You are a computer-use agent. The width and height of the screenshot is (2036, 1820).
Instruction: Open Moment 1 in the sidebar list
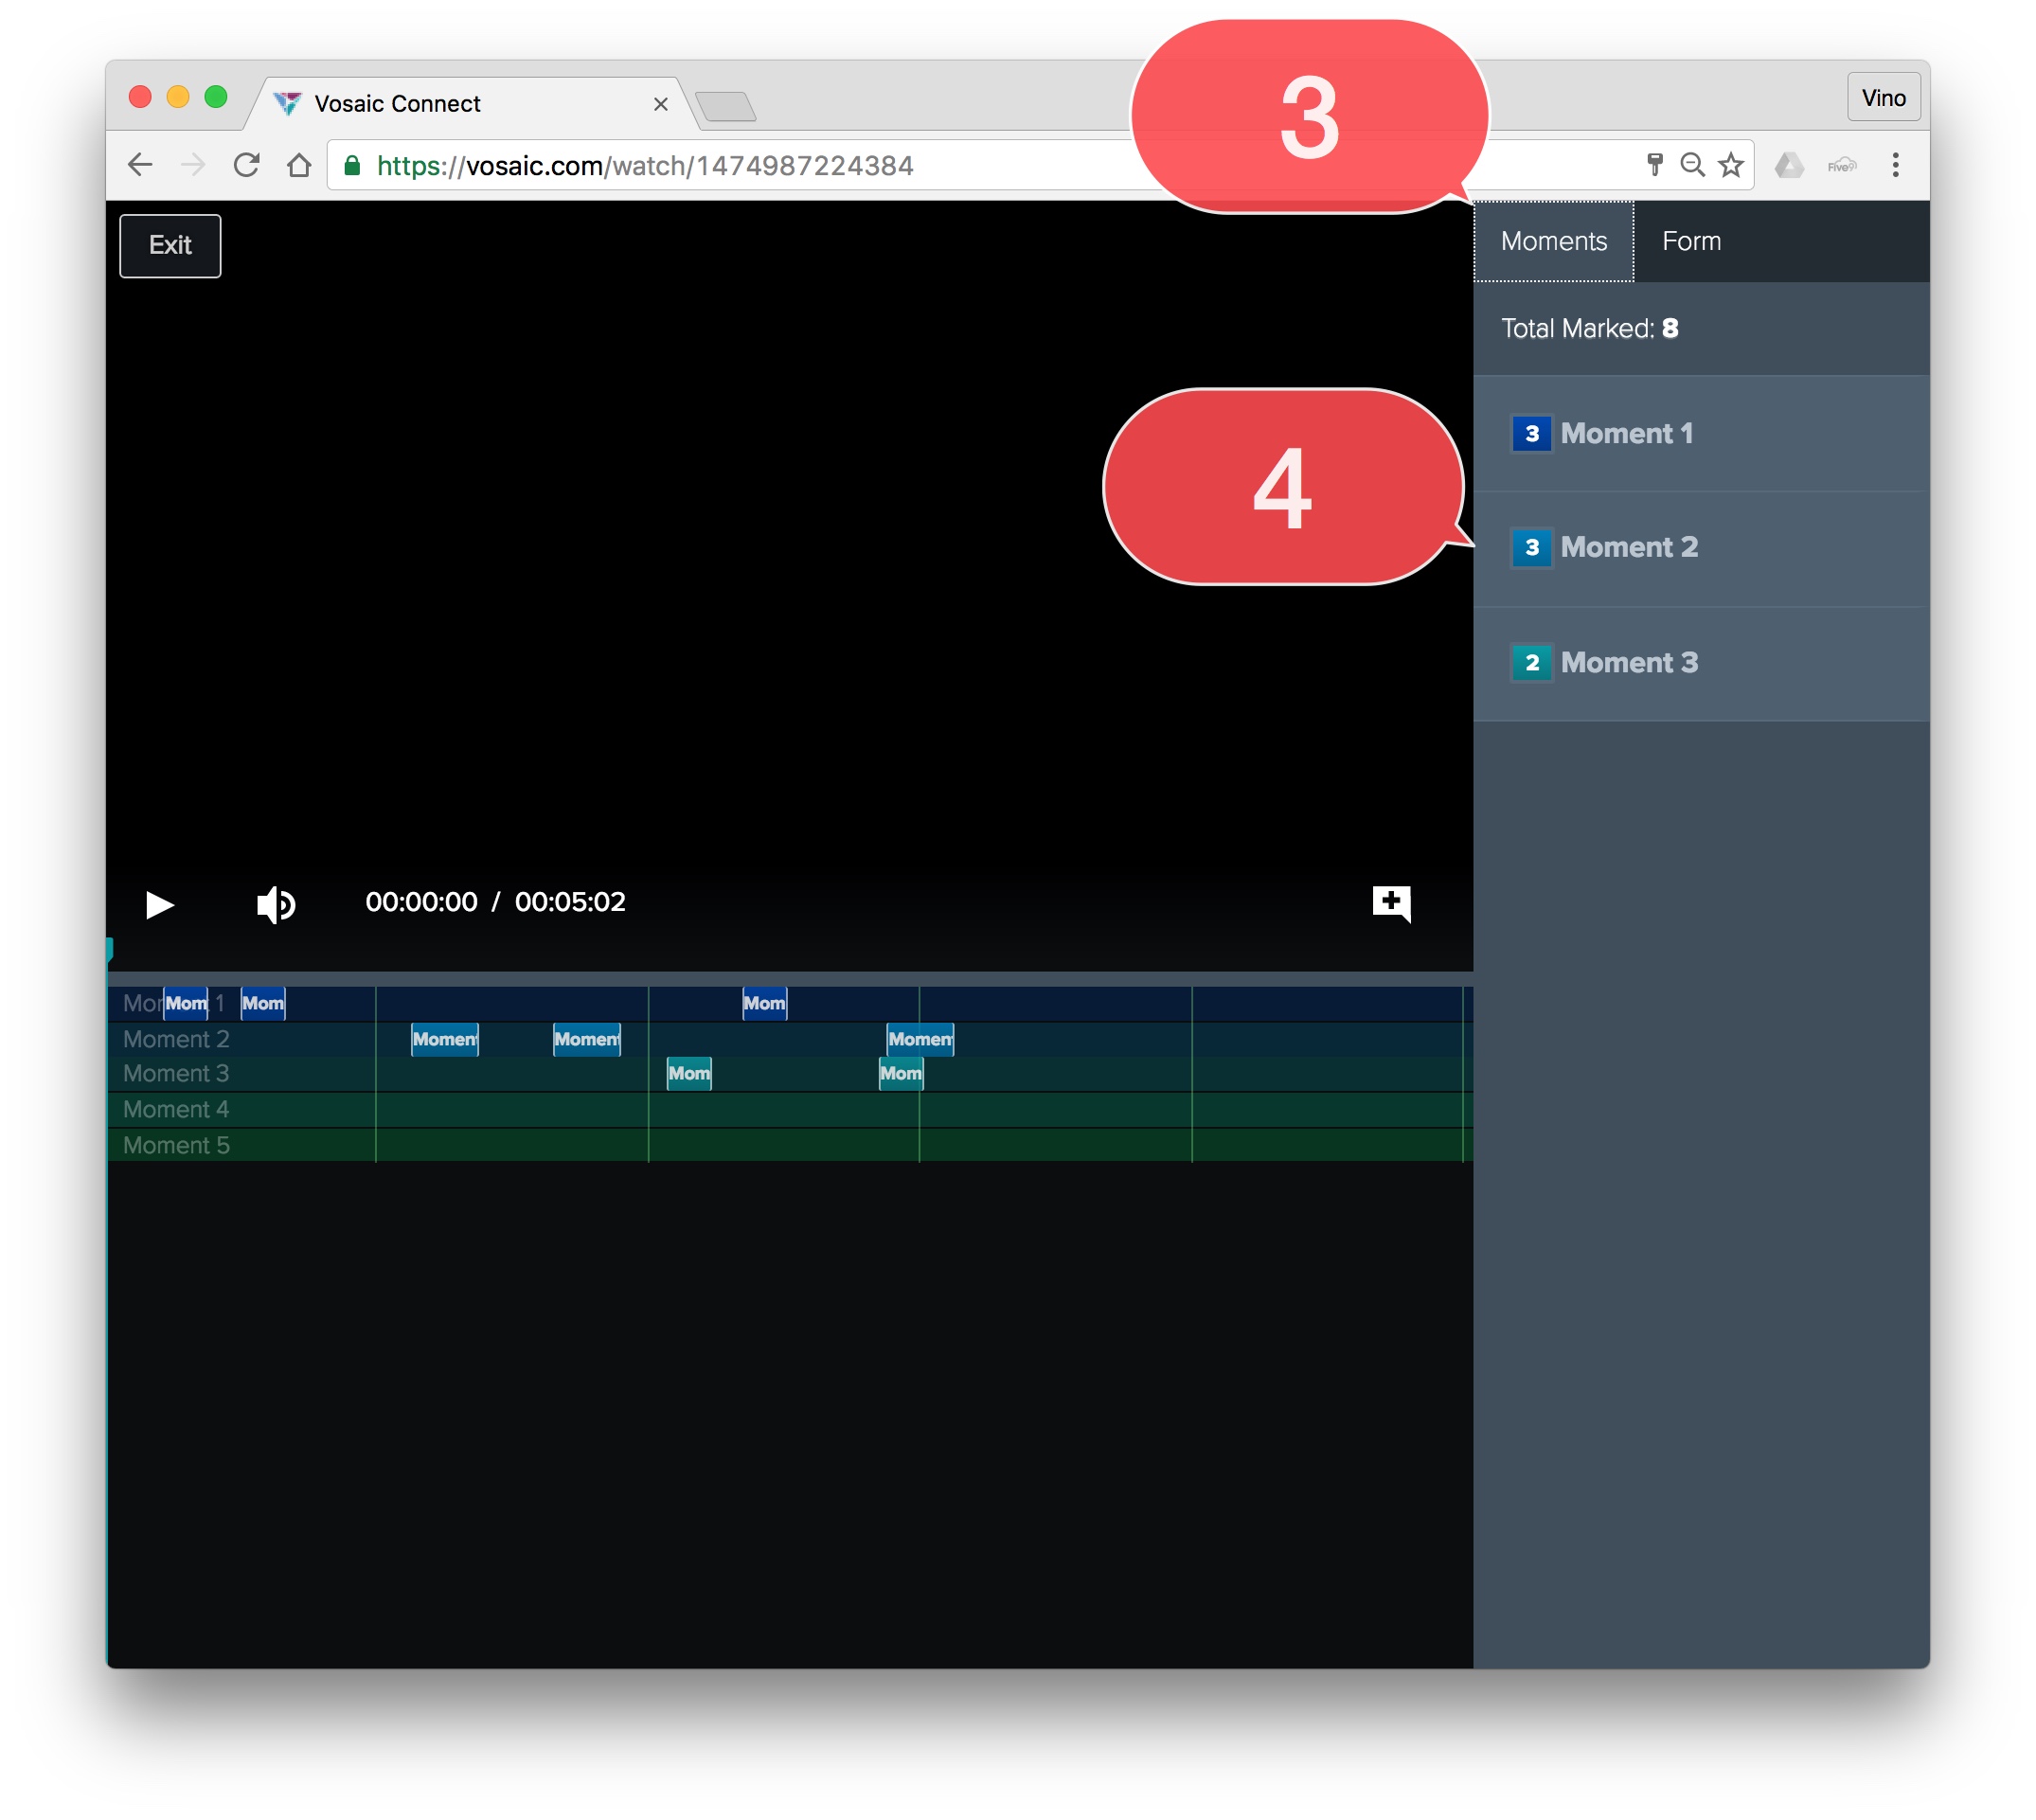click(x=1625, y=433)
